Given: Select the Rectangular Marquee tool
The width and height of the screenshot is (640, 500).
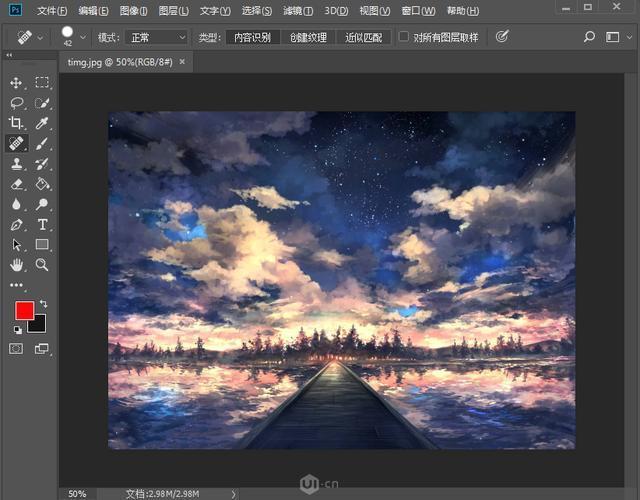Looking at the screenshot, I should pyautogui.click(x=42, y=82).
